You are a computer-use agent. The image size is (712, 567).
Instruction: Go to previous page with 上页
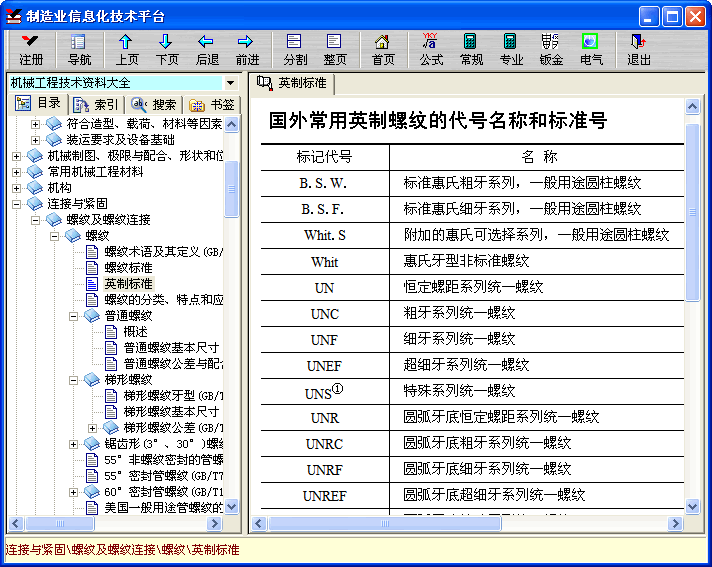point(127,49)
